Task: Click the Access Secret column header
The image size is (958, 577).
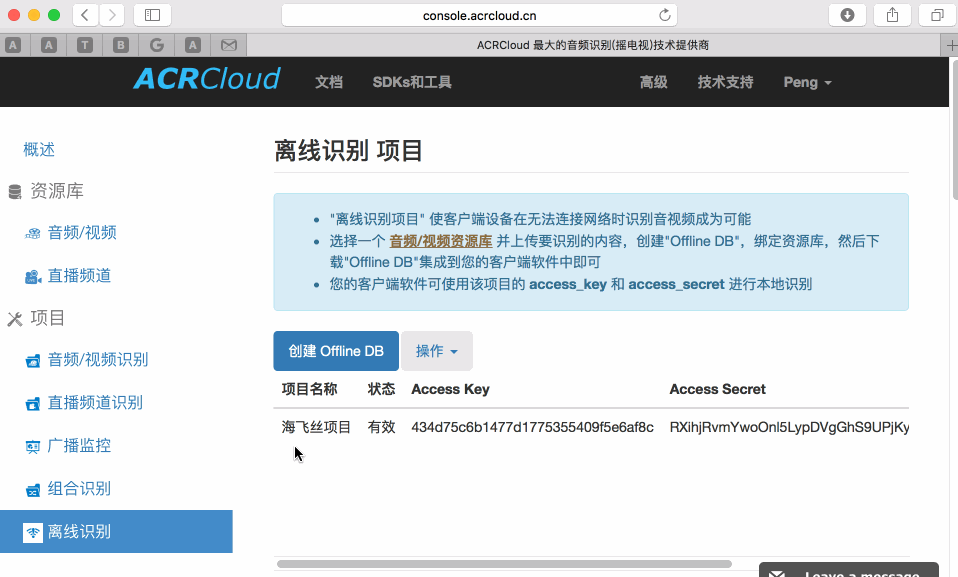Action: (717, 389)
